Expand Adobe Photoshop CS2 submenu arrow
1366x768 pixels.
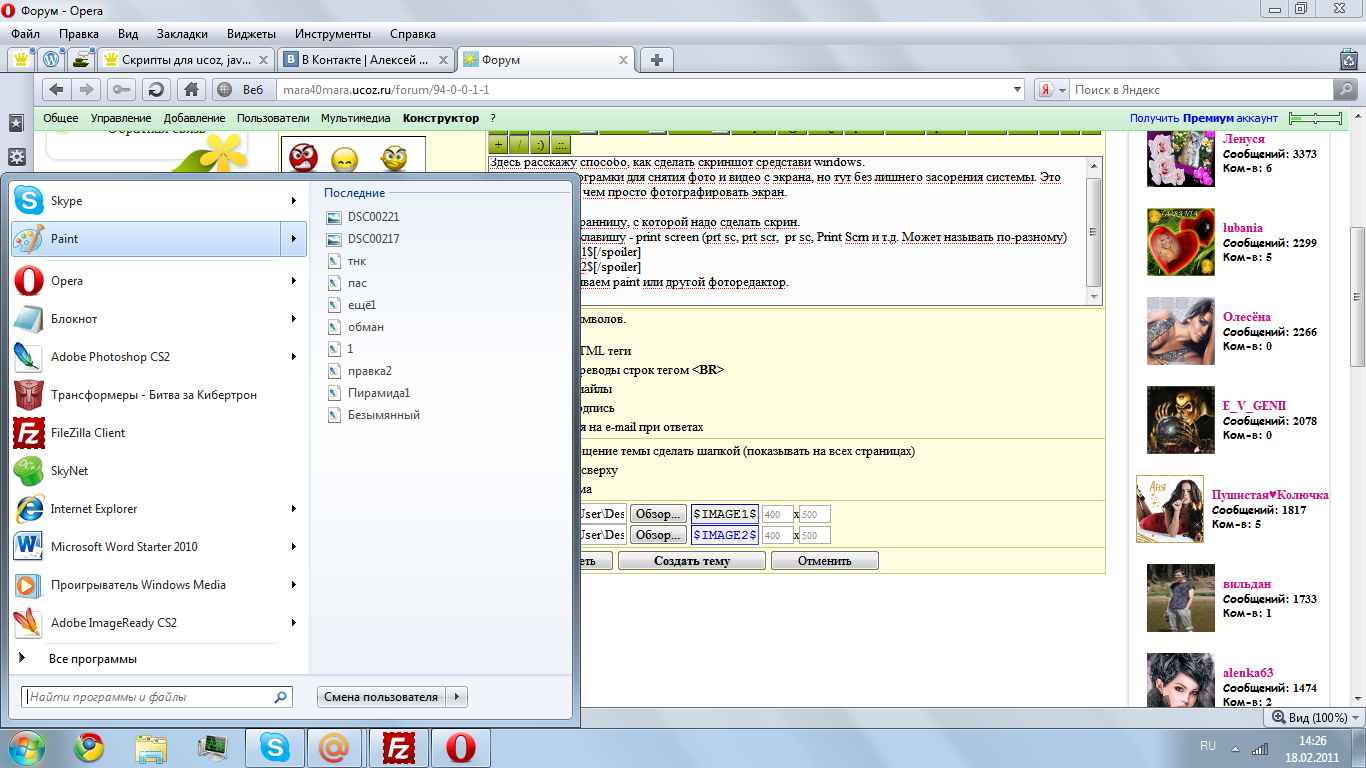(294, 357)
